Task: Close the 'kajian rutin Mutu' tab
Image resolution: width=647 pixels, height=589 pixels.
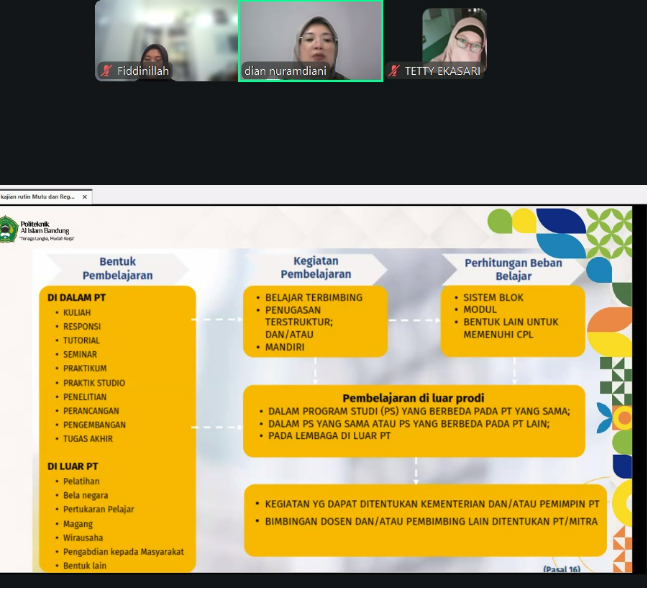Action: pos(85,197)
